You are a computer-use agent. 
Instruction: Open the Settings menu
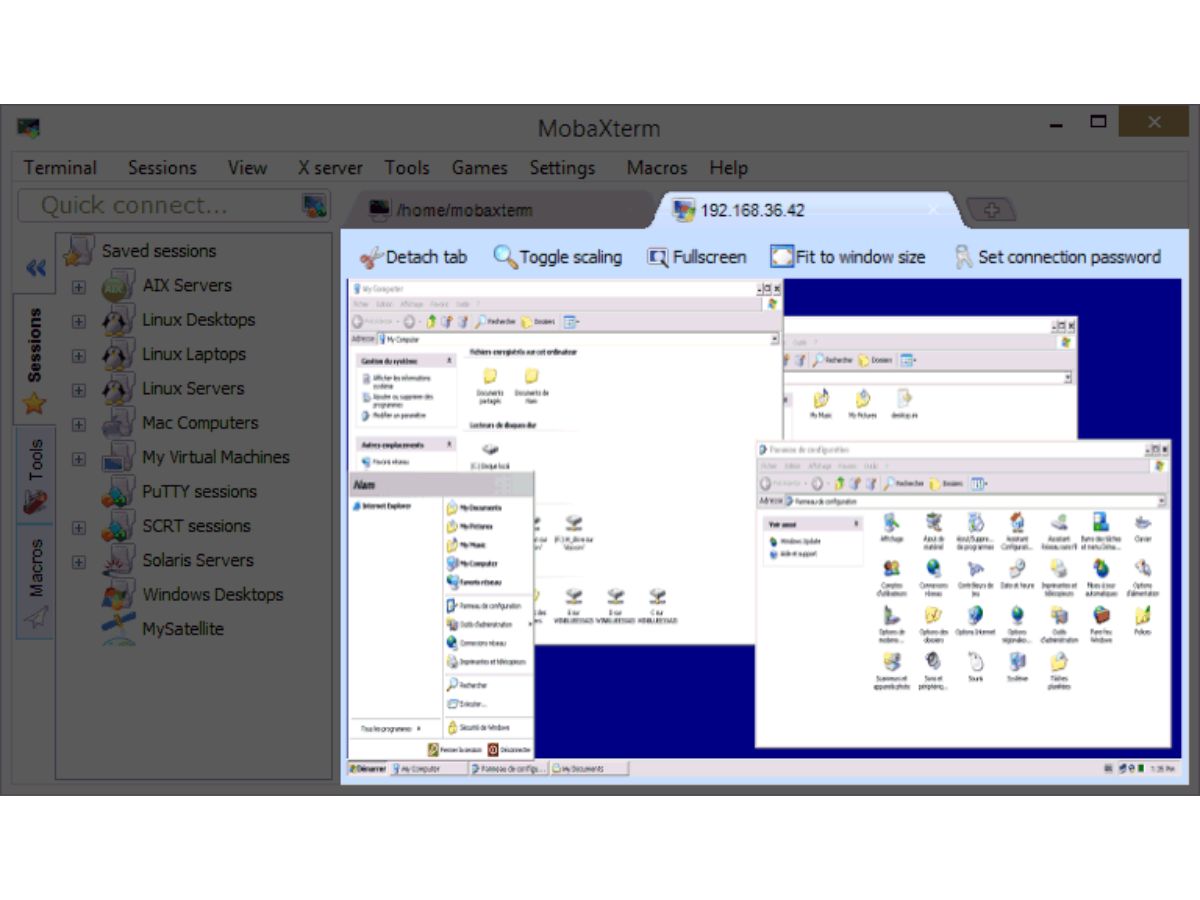click(562, 168)
